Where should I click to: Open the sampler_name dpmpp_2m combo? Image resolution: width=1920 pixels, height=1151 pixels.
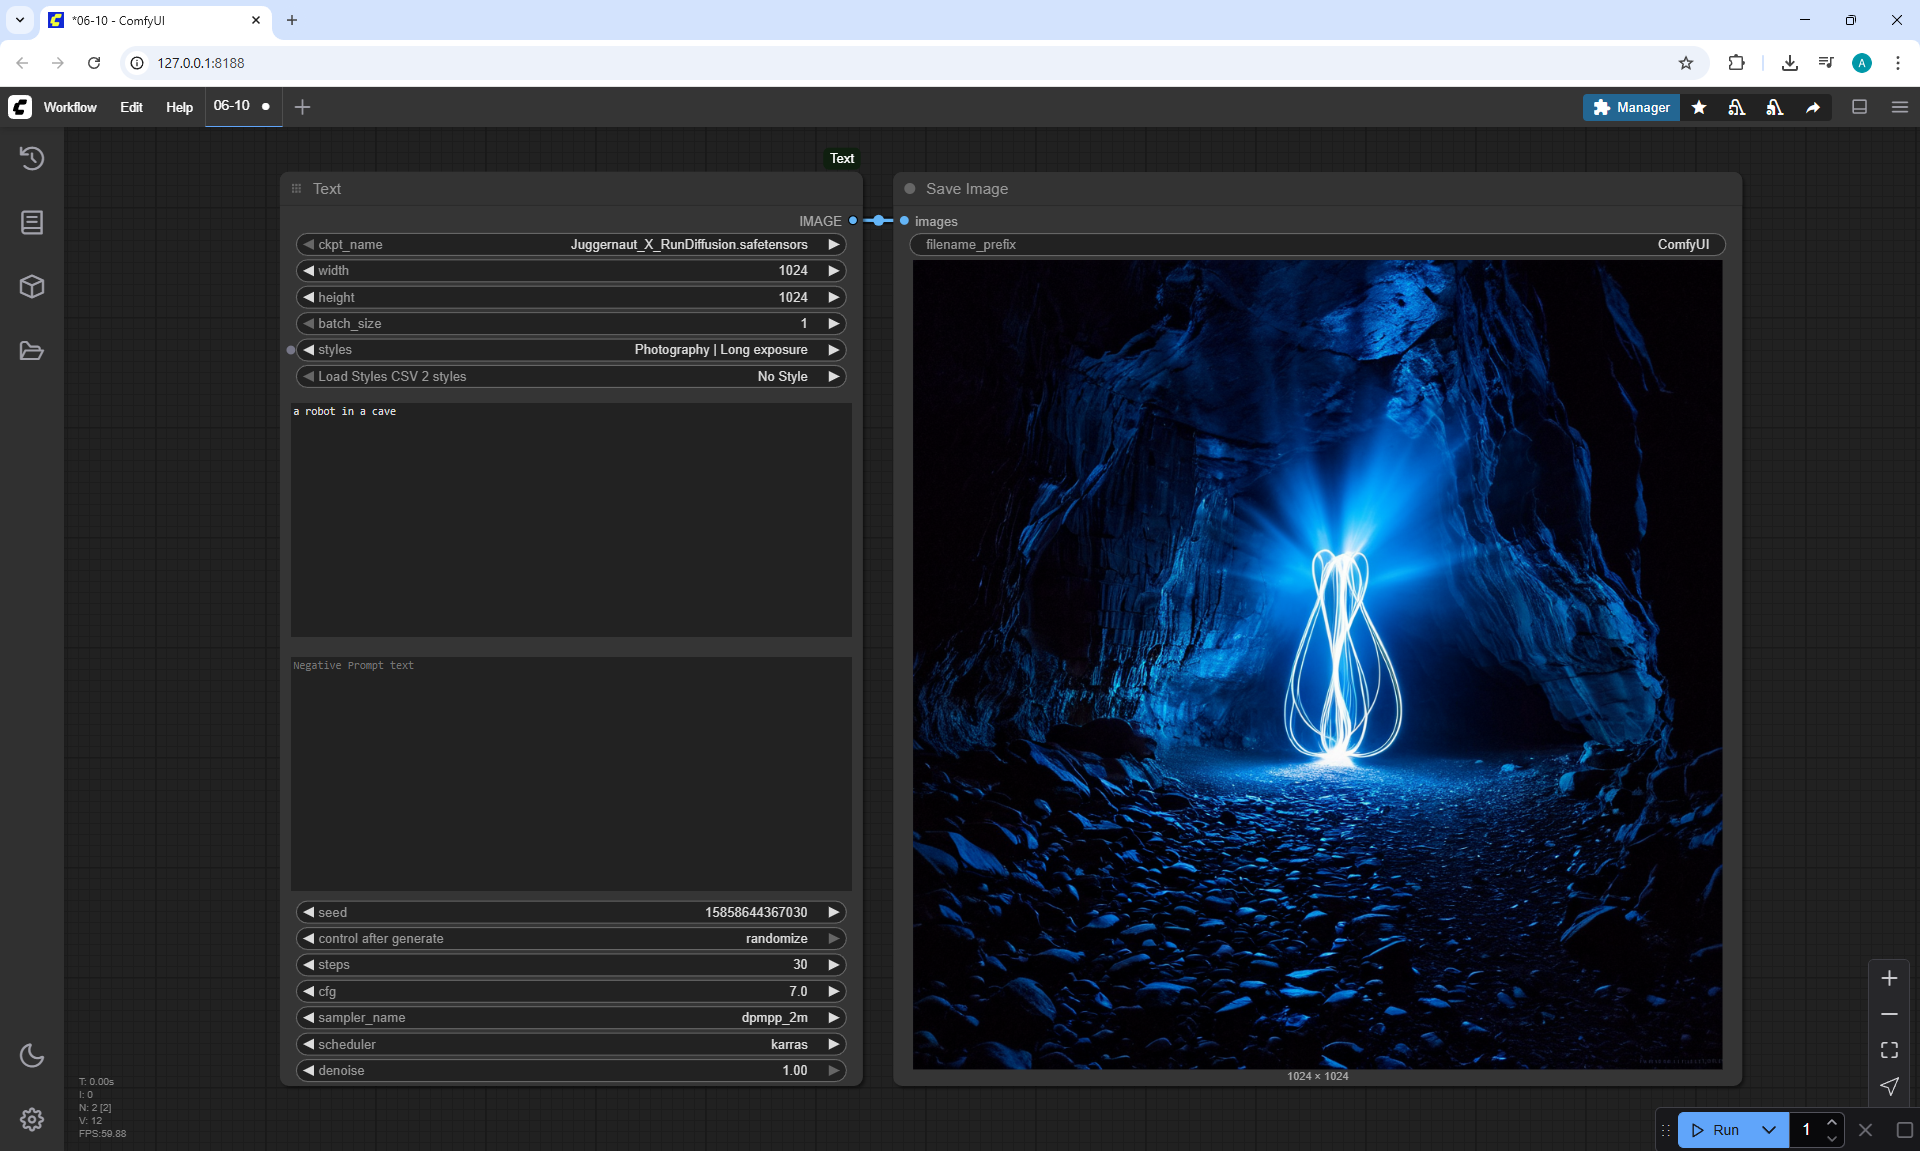[x=571, y=1017]
